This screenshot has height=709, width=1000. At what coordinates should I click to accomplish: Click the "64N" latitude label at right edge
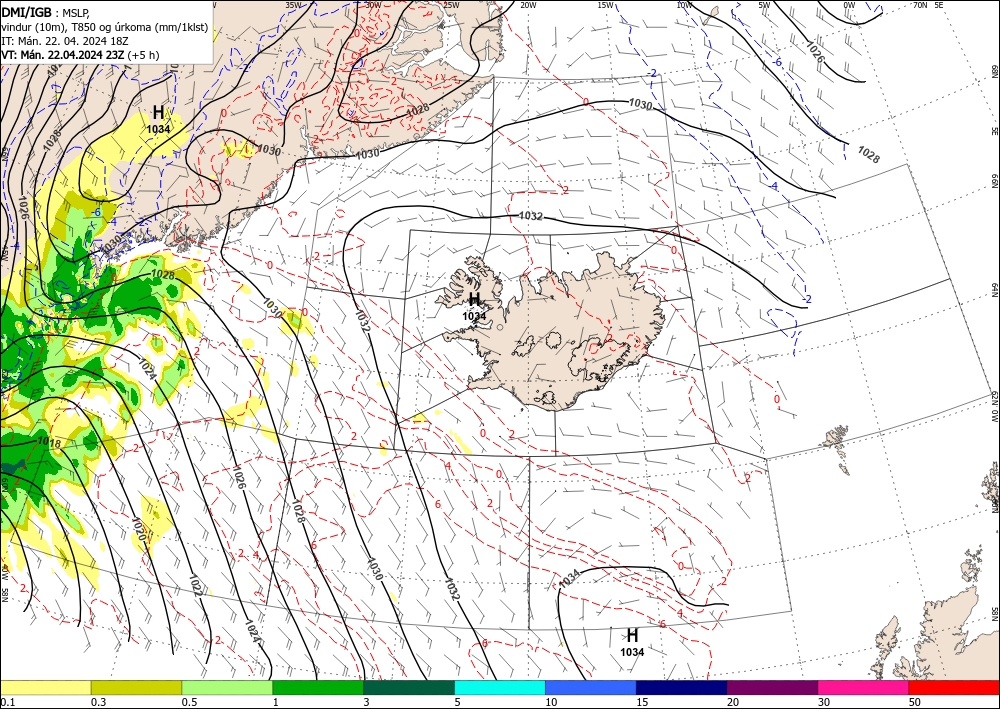pyautogui.click(x=994, y=290)
